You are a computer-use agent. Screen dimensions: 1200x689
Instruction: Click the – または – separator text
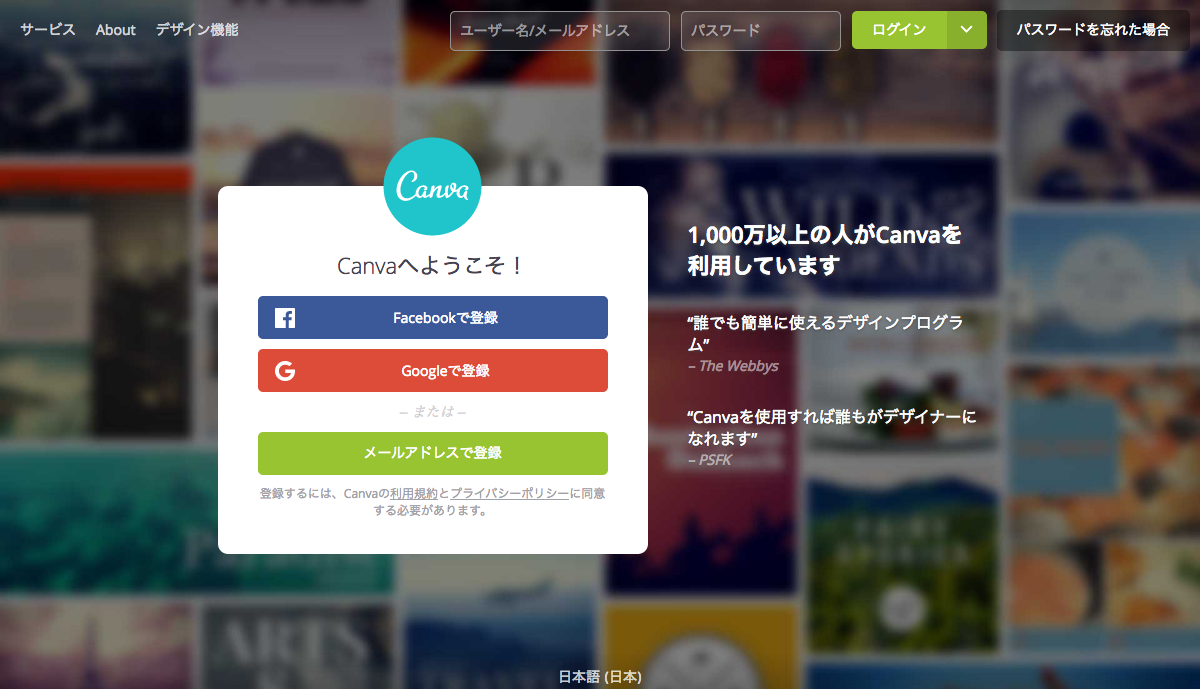[433, 412]
